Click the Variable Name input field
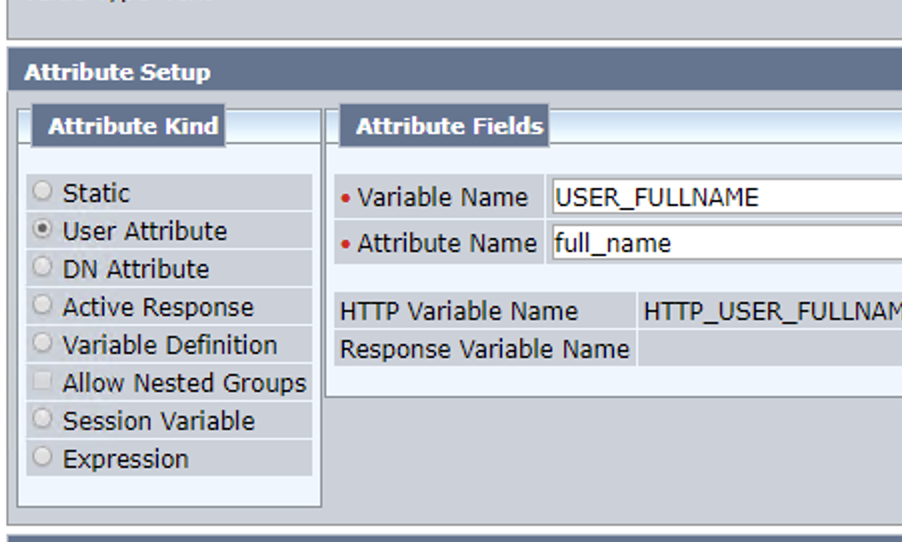 tap(727, 198)
